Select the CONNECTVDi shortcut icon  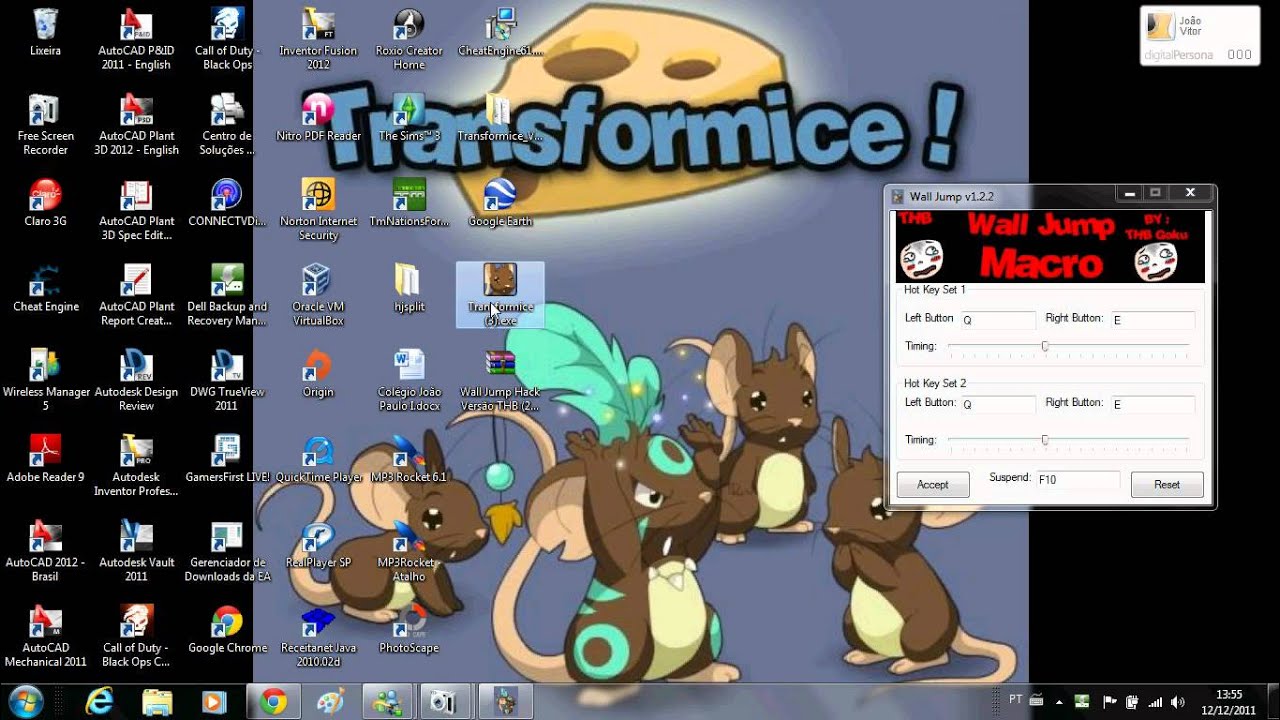(227, 203)
